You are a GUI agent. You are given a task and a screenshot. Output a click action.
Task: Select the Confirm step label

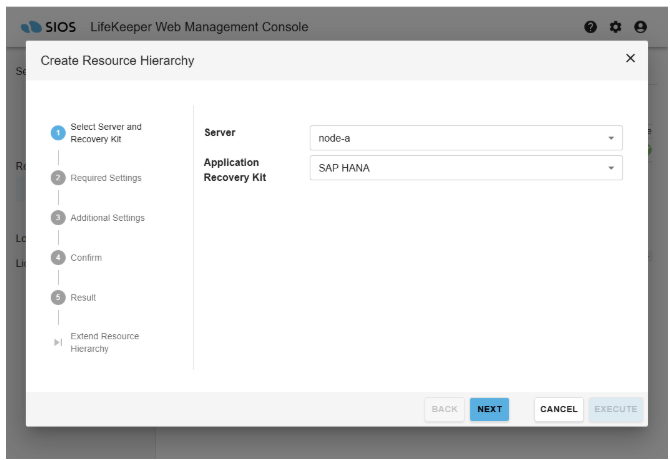pos(86,258)
